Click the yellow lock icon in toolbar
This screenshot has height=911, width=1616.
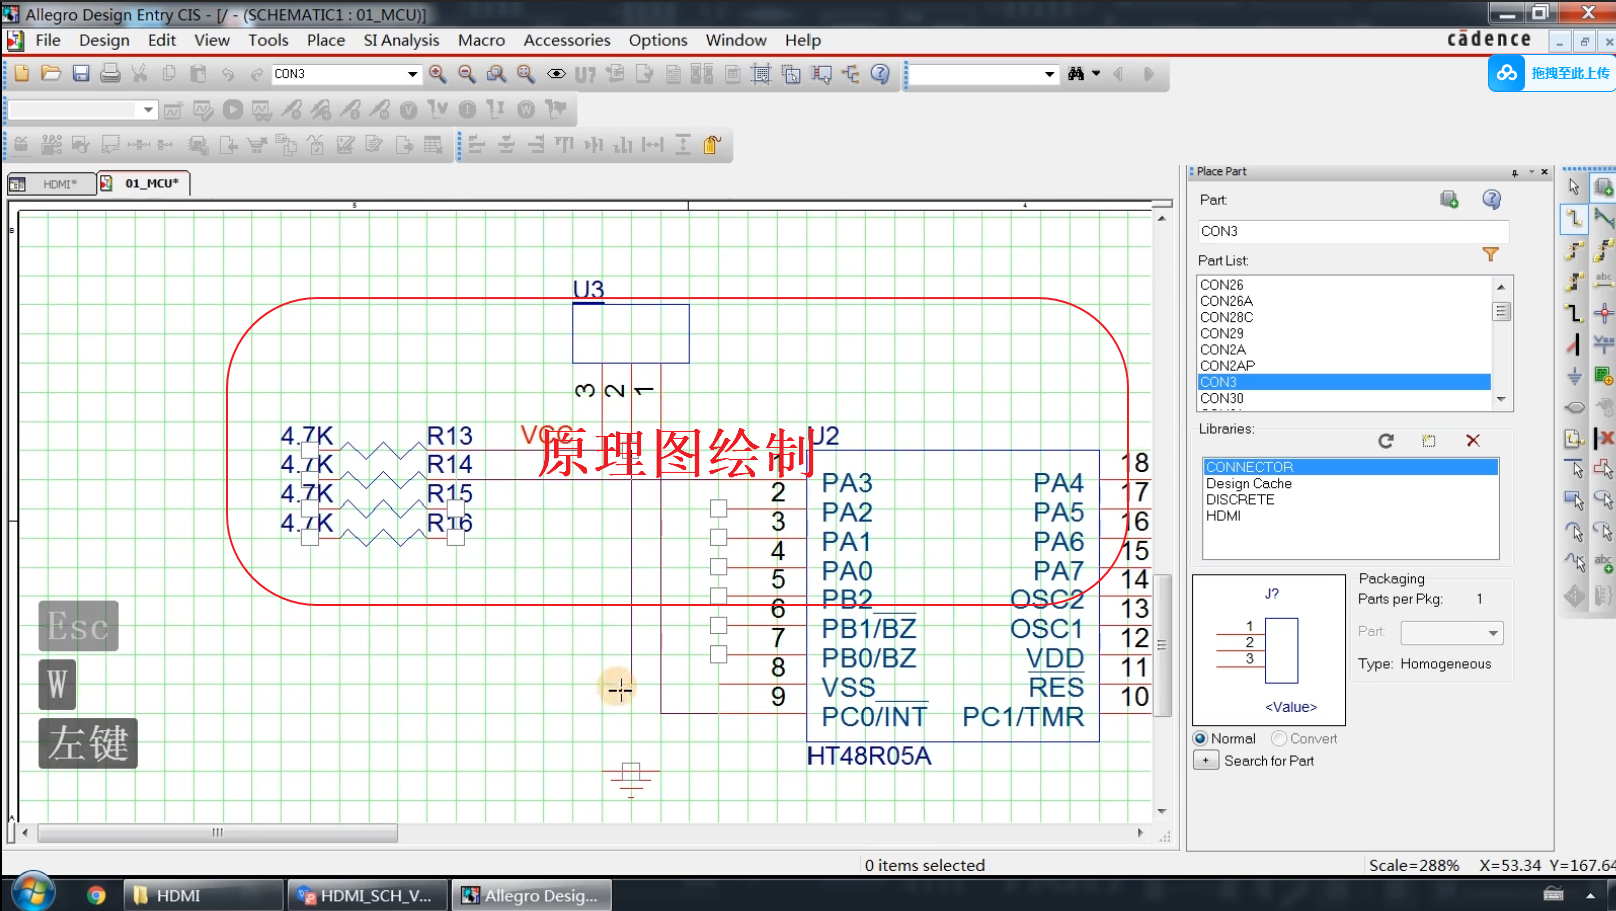coord(712,145)
